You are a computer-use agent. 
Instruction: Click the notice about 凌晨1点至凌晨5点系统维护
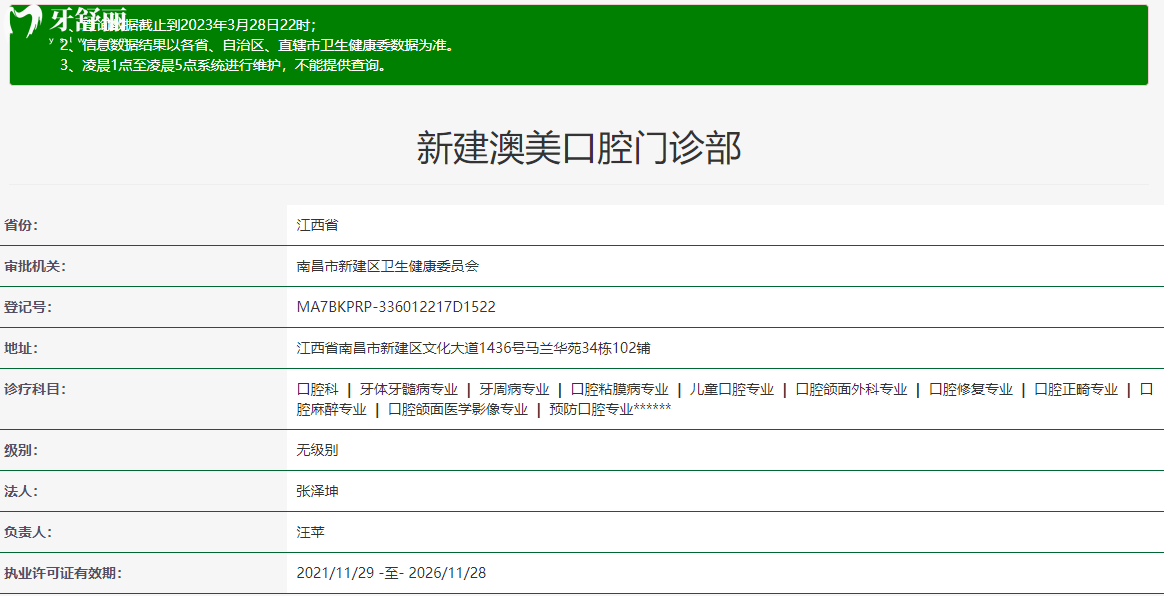(223, 65)
